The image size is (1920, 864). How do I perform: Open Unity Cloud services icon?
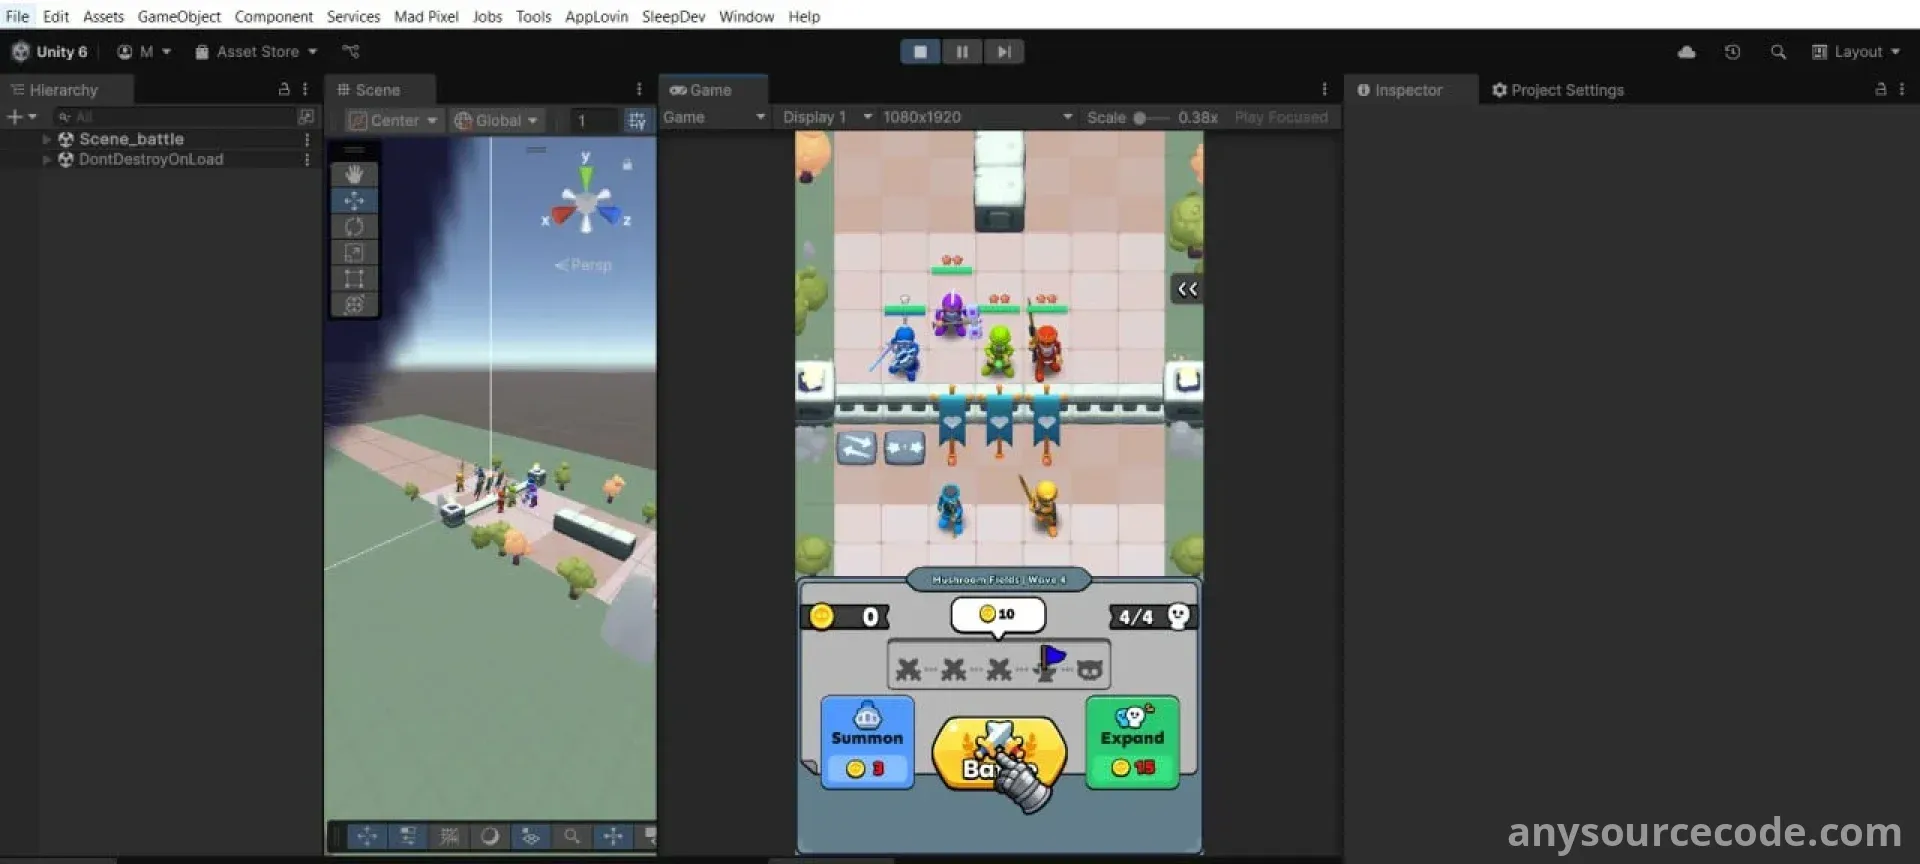coord(1686,52)
